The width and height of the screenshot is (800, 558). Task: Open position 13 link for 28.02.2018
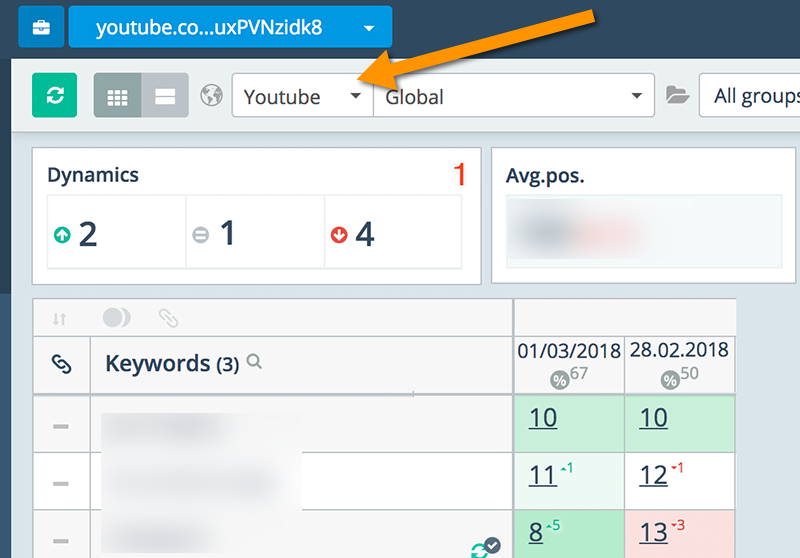(x=653, y=532)
